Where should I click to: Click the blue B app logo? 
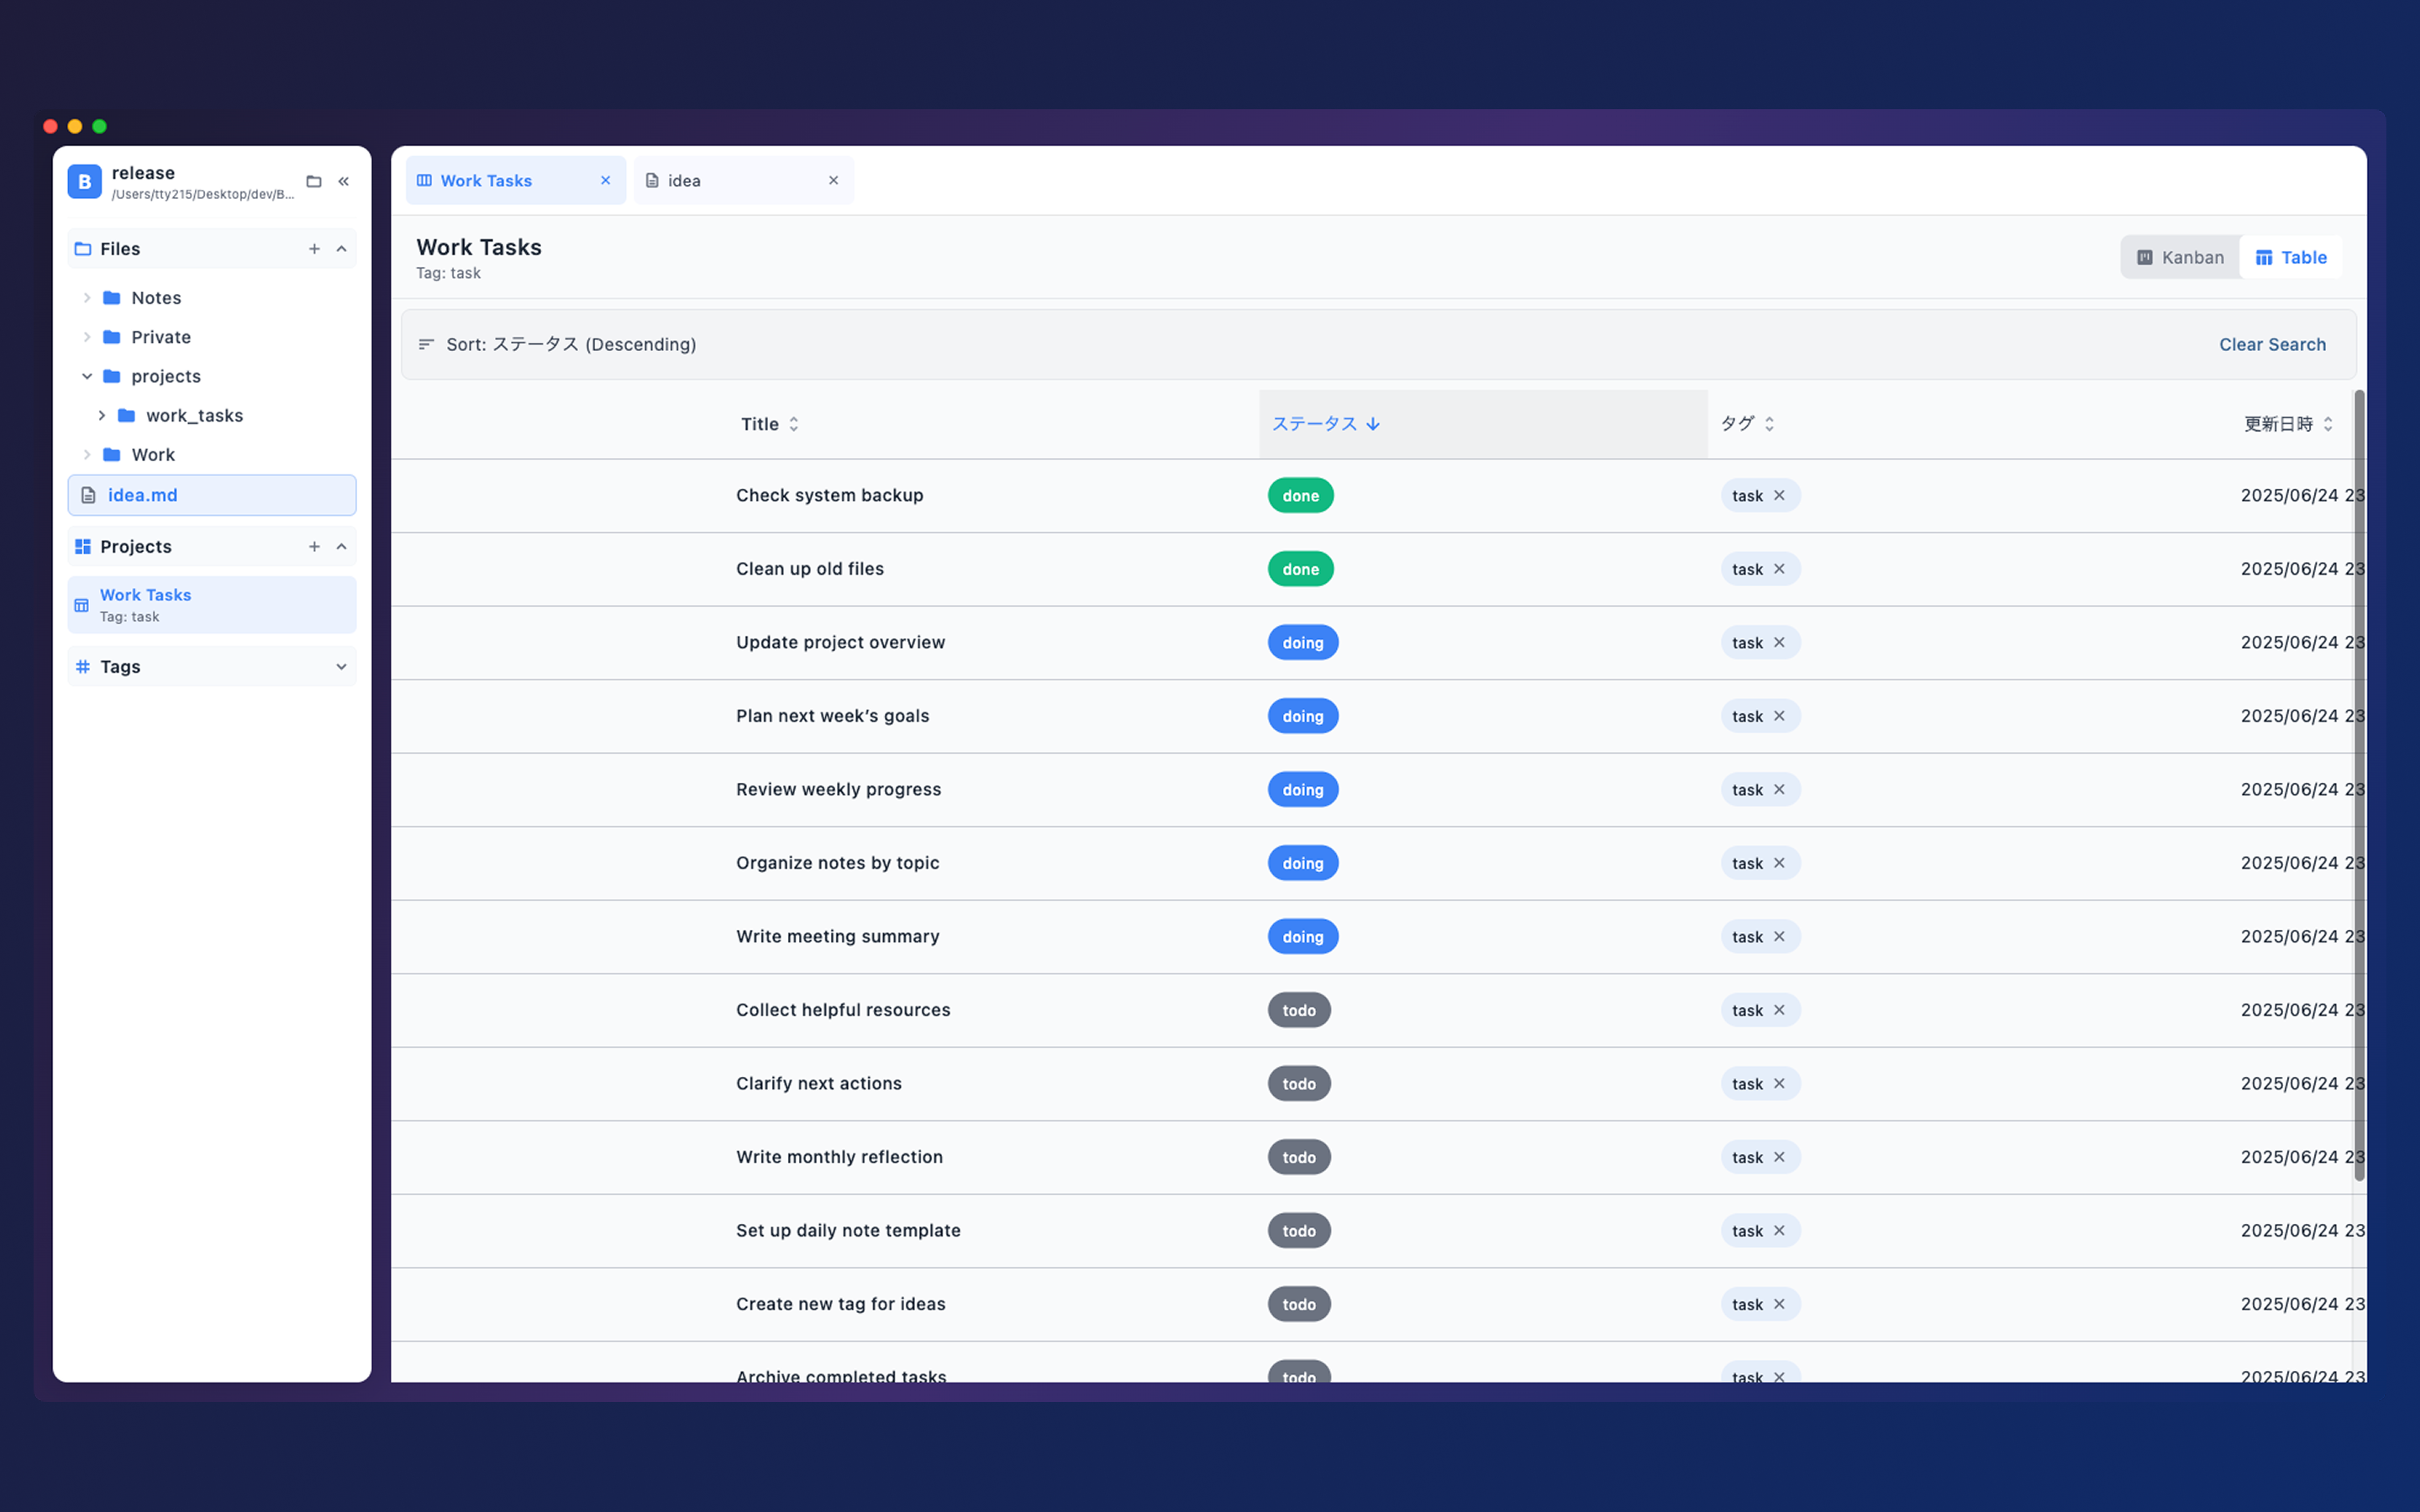point(84,181)
